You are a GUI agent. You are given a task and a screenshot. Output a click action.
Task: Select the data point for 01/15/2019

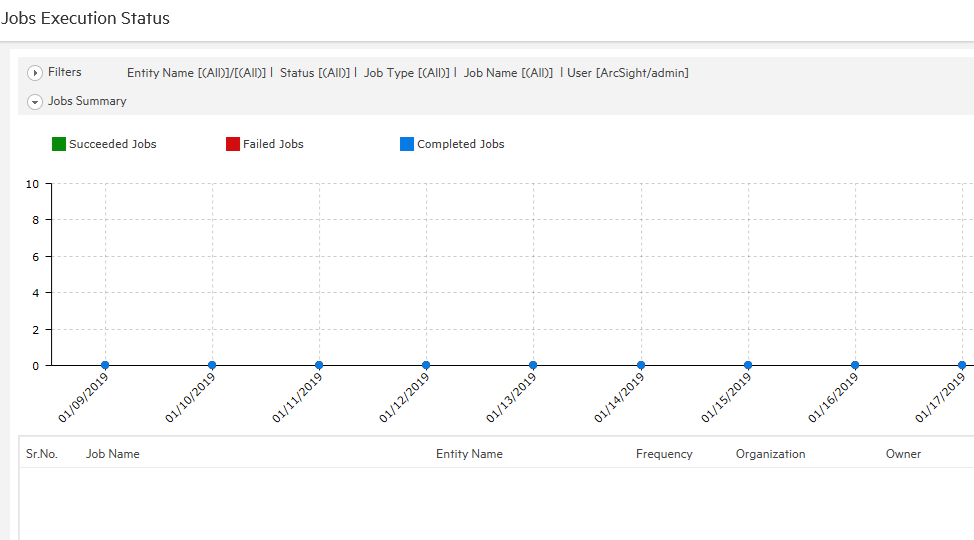(748, 366)
